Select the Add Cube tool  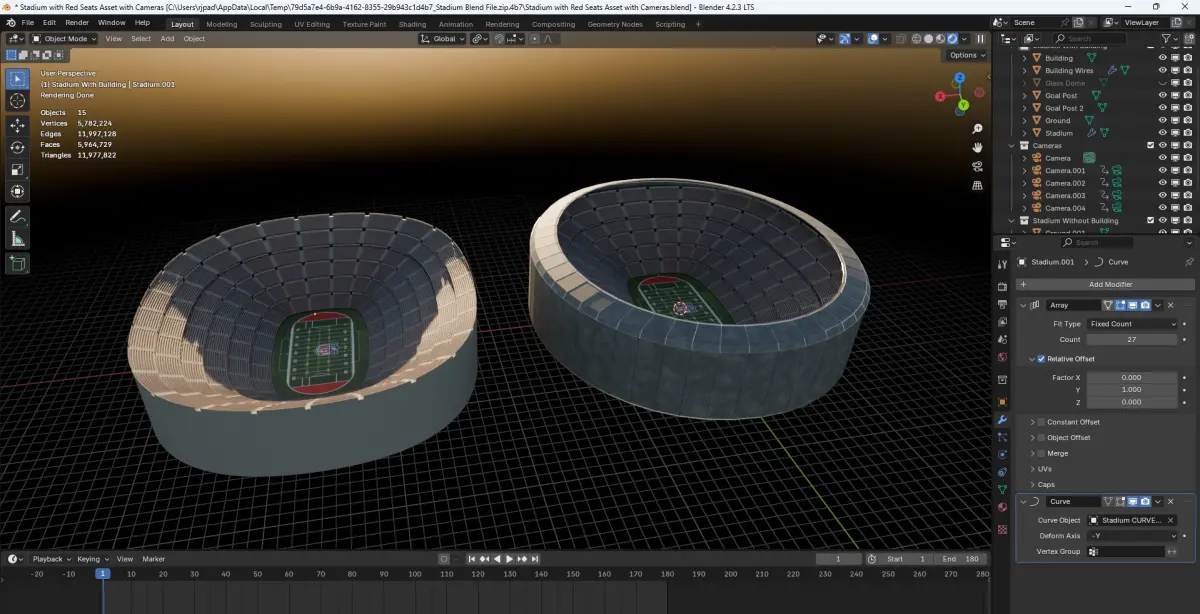(17, 263)
